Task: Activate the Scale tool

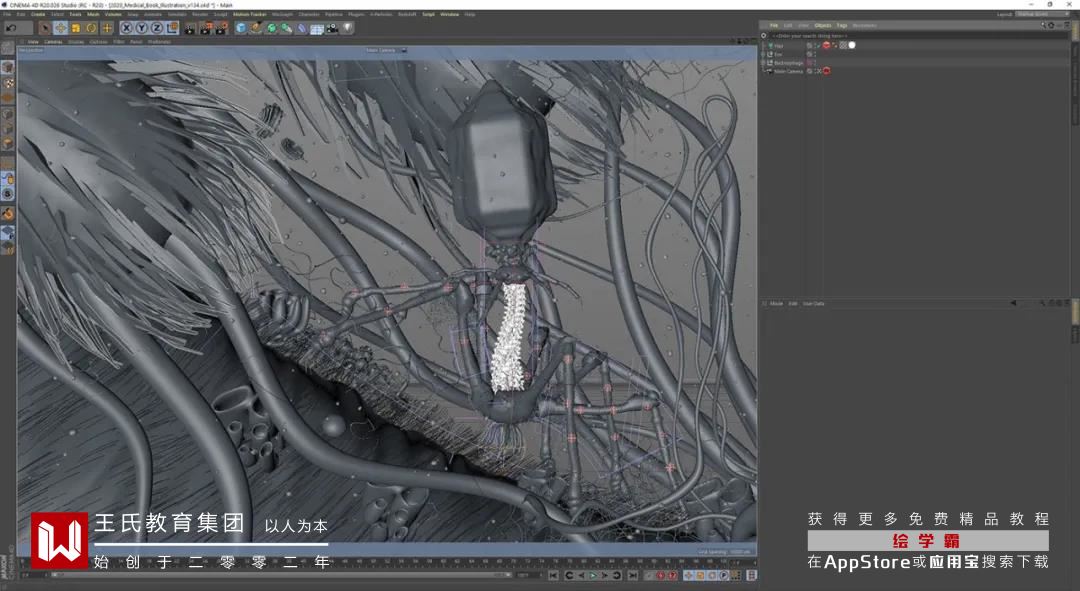Action: pos(75,28)
